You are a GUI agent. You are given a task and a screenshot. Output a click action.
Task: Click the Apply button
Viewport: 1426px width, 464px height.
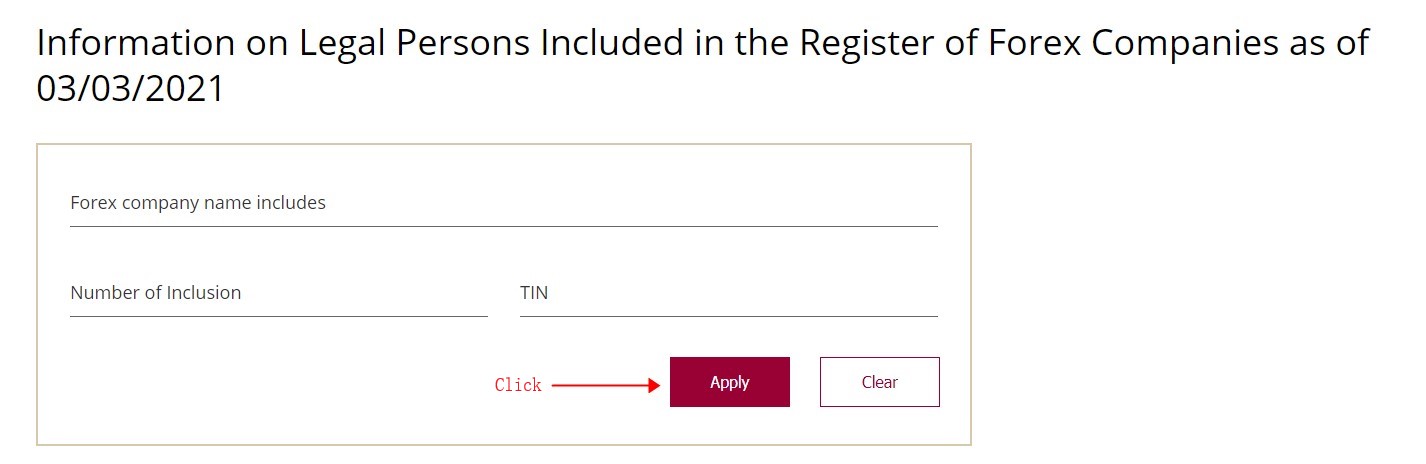[x=729, y=382]
